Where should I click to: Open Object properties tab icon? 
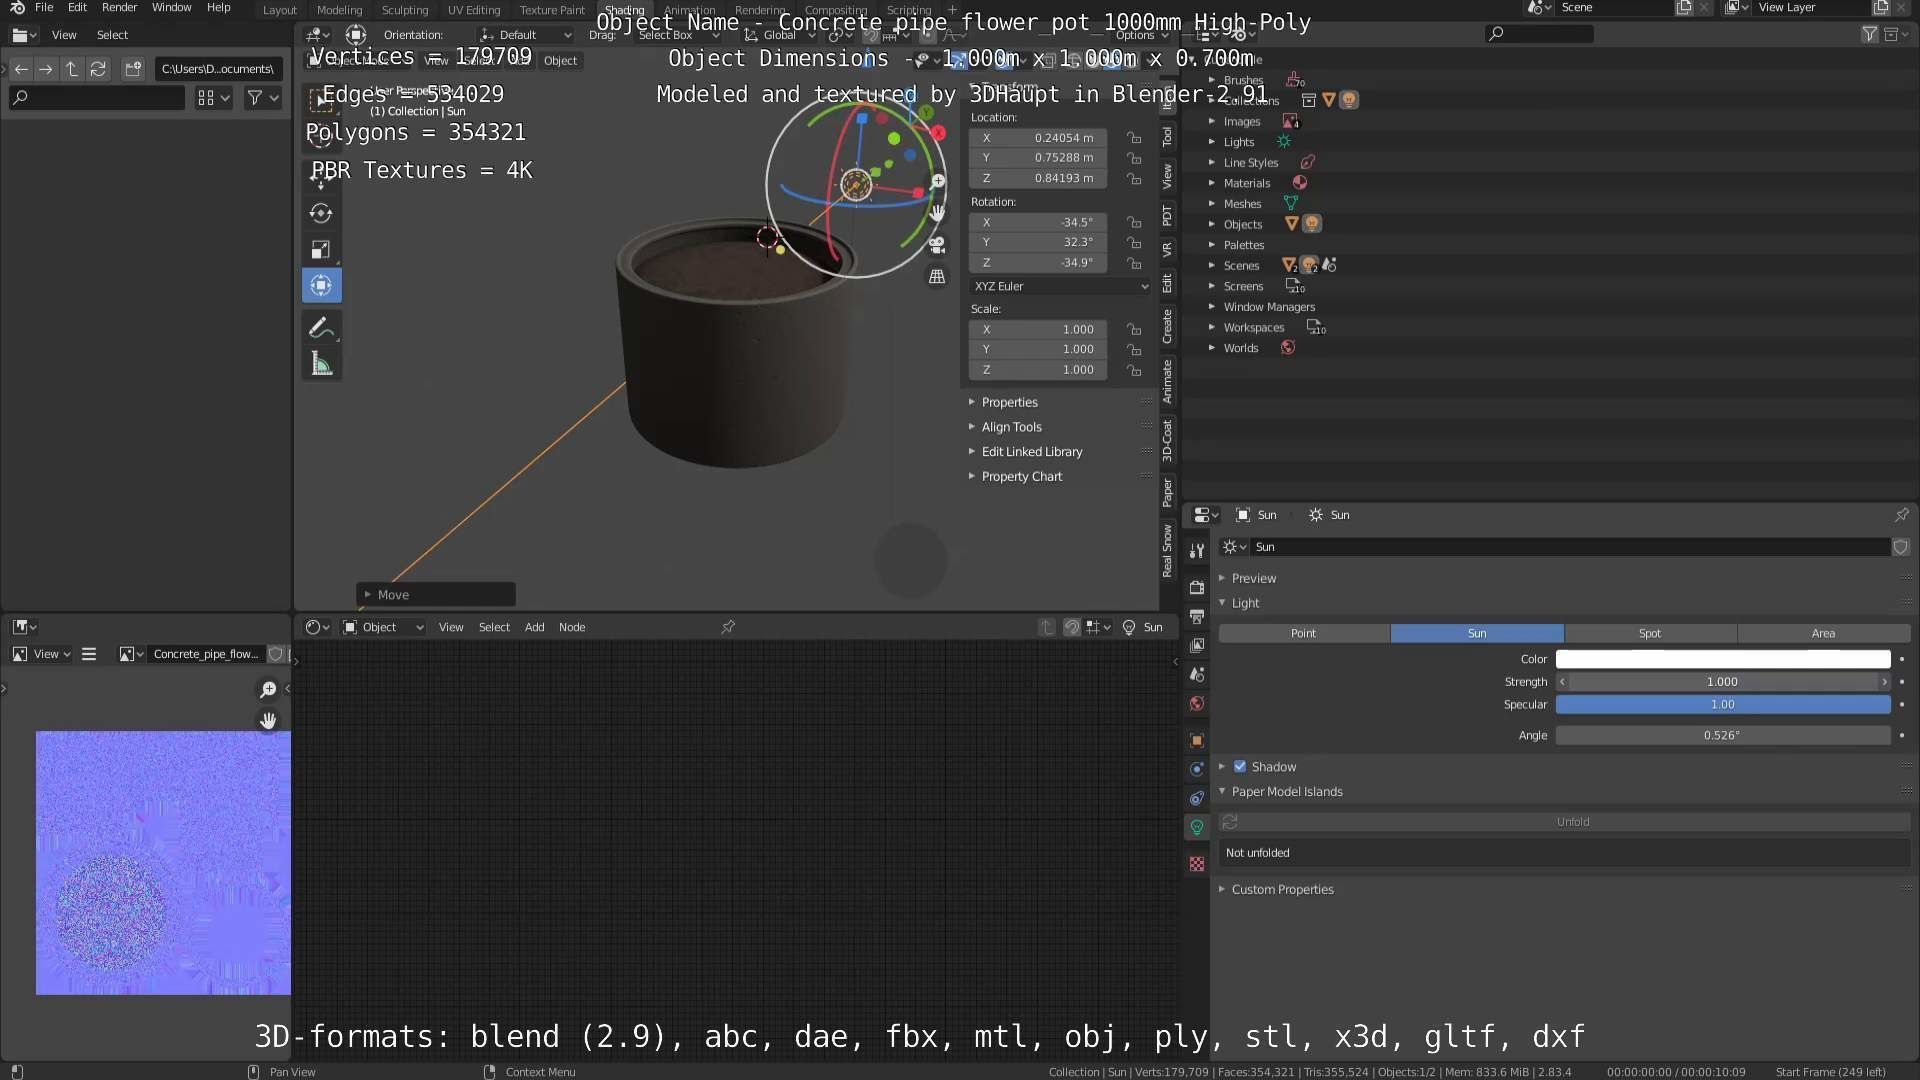click(x=1197, y=741)
